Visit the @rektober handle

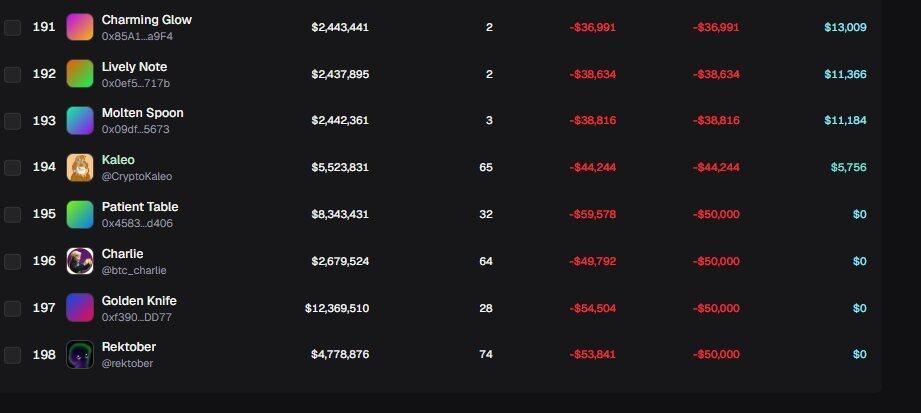[127, 363]
